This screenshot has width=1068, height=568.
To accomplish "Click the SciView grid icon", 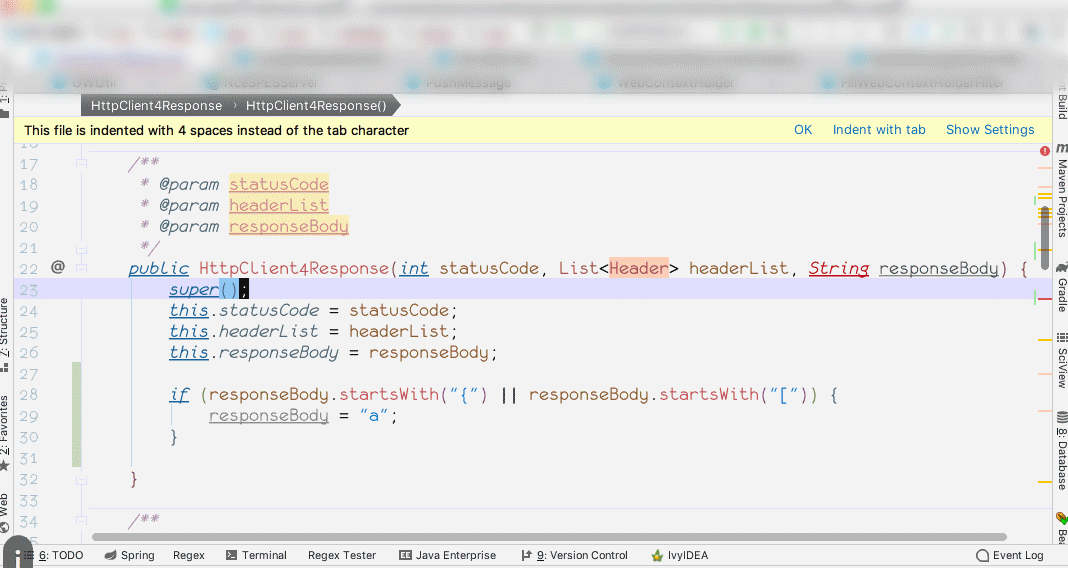I will coord(1061,338).
